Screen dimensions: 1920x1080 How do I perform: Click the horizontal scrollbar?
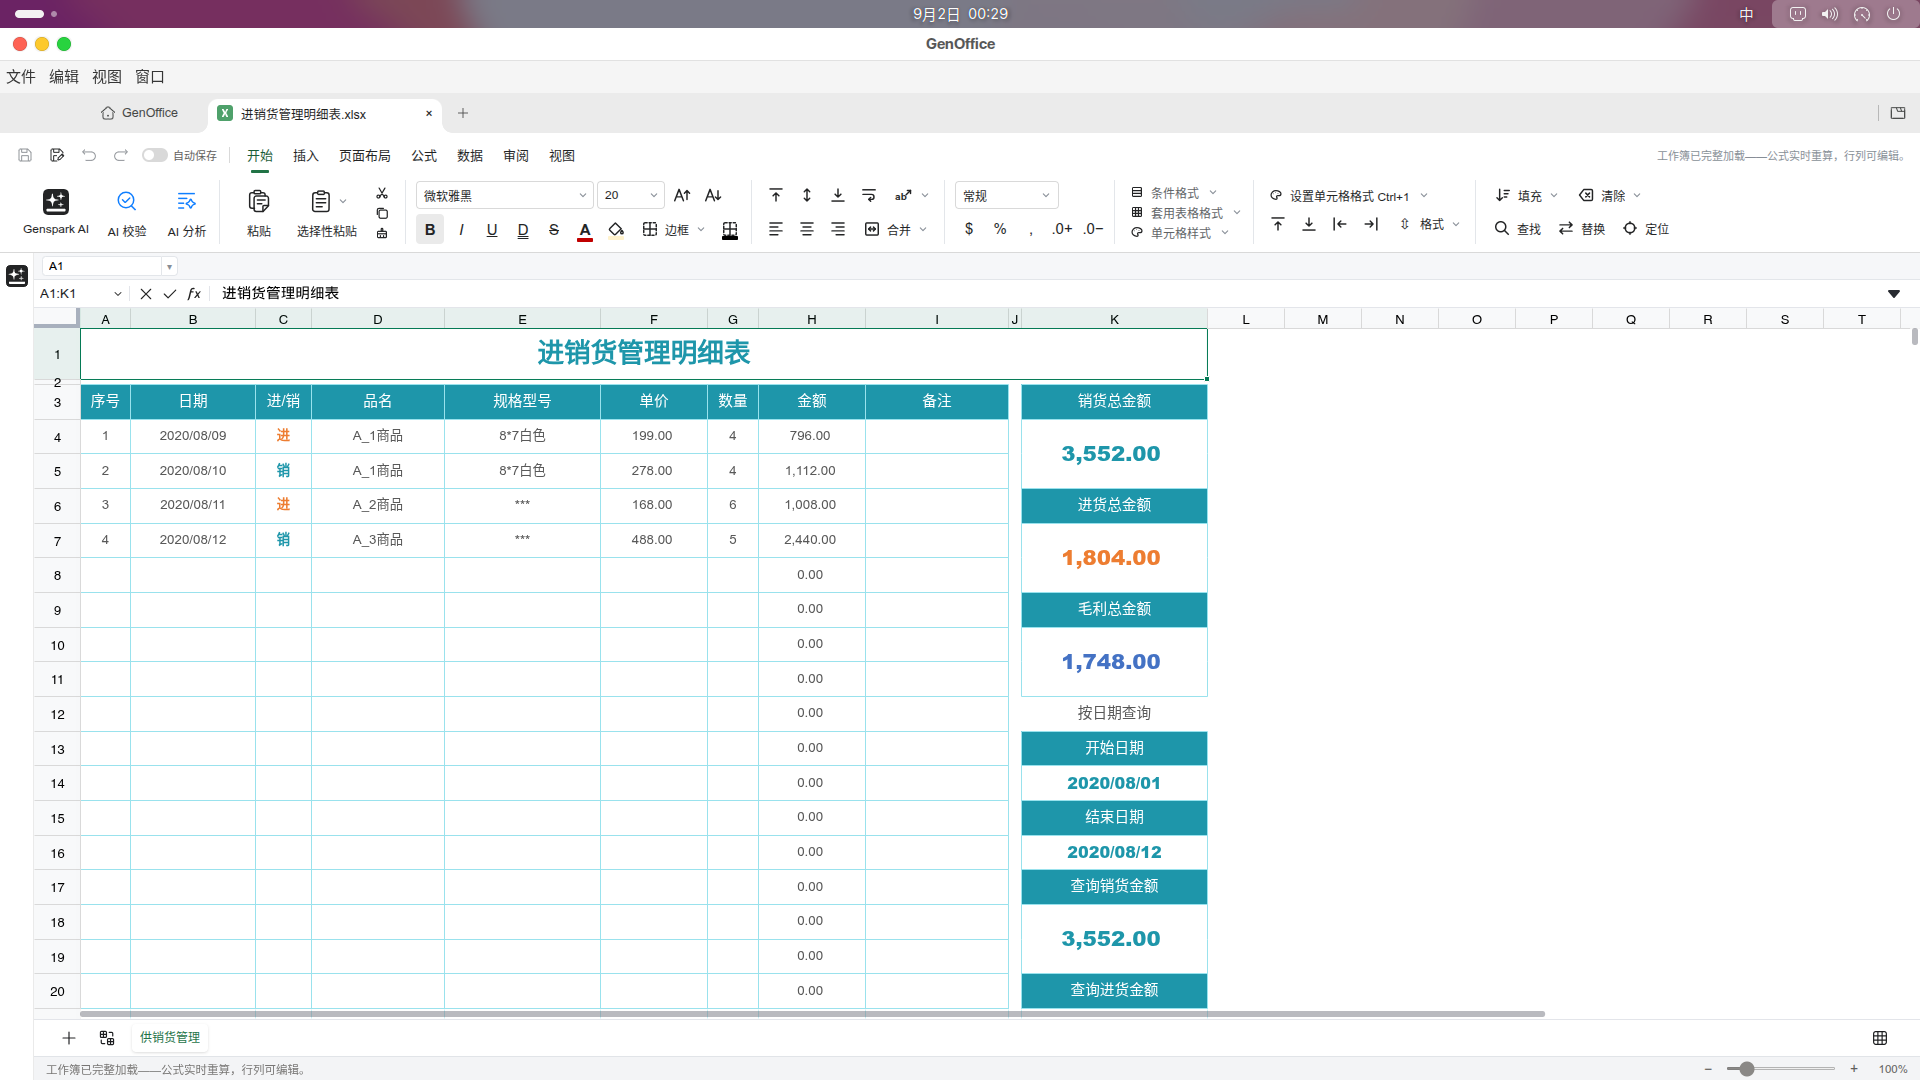(x=812, y=1014)
